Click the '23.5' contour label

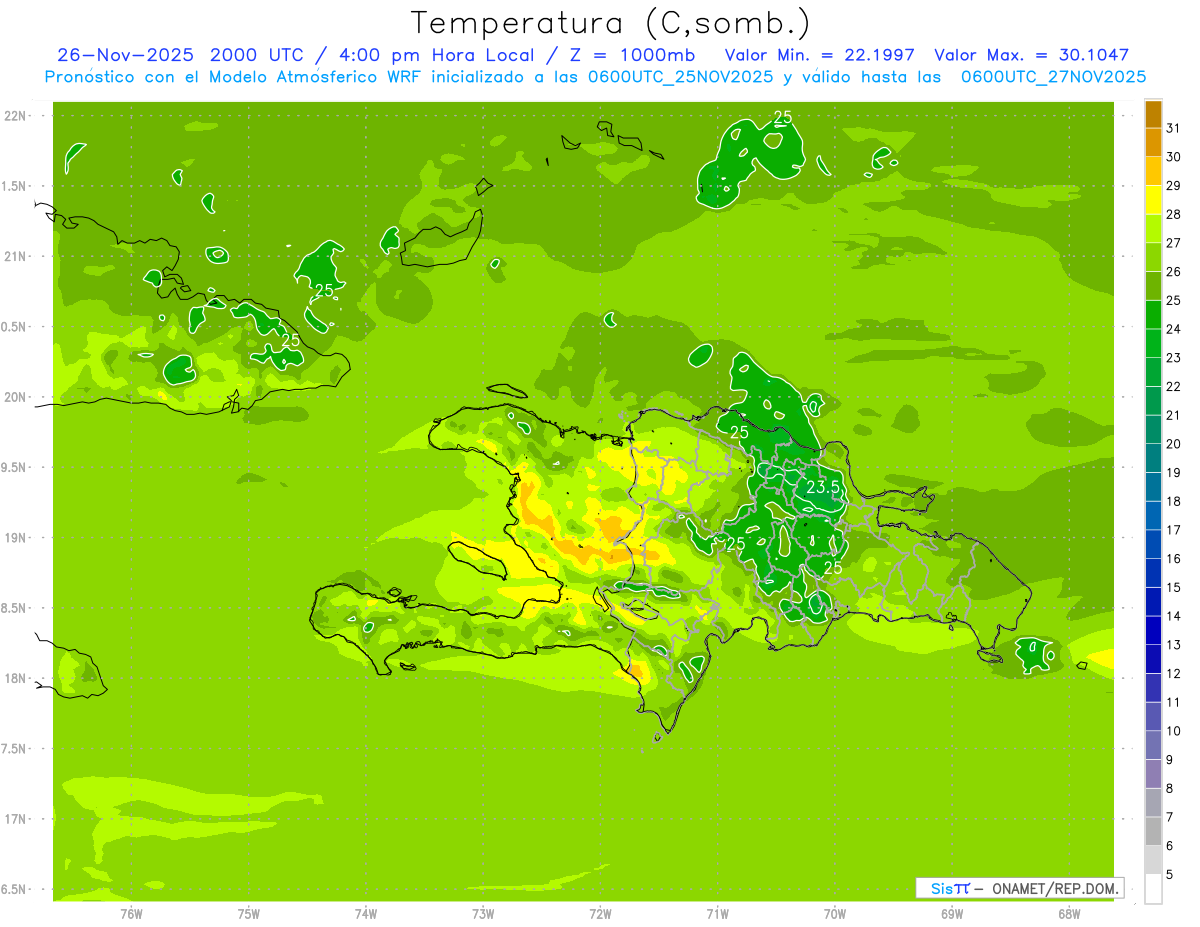(822, 488)
